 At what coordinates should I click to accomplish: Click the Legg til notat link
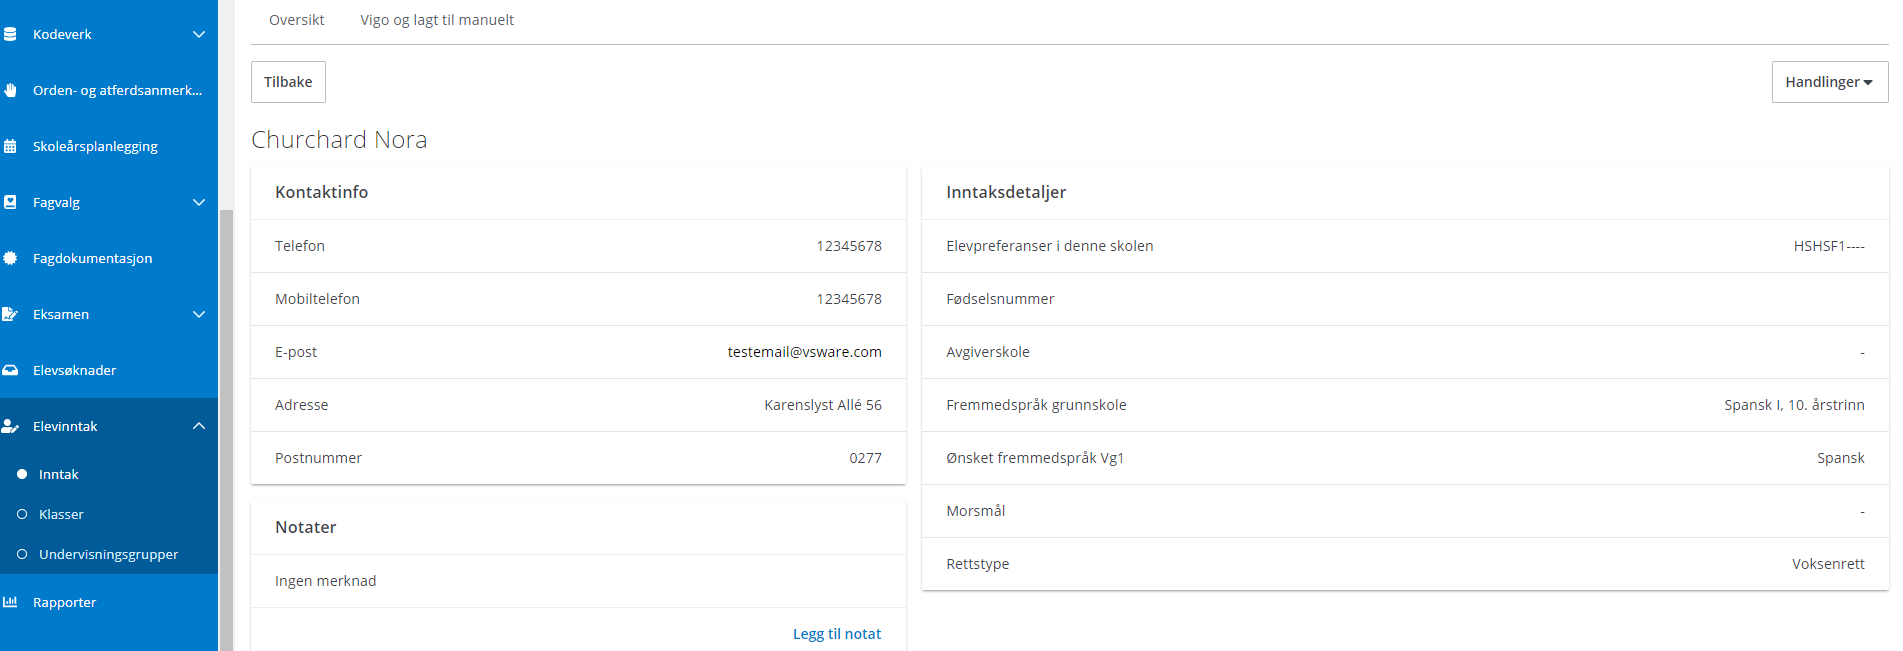pos(837,634)
